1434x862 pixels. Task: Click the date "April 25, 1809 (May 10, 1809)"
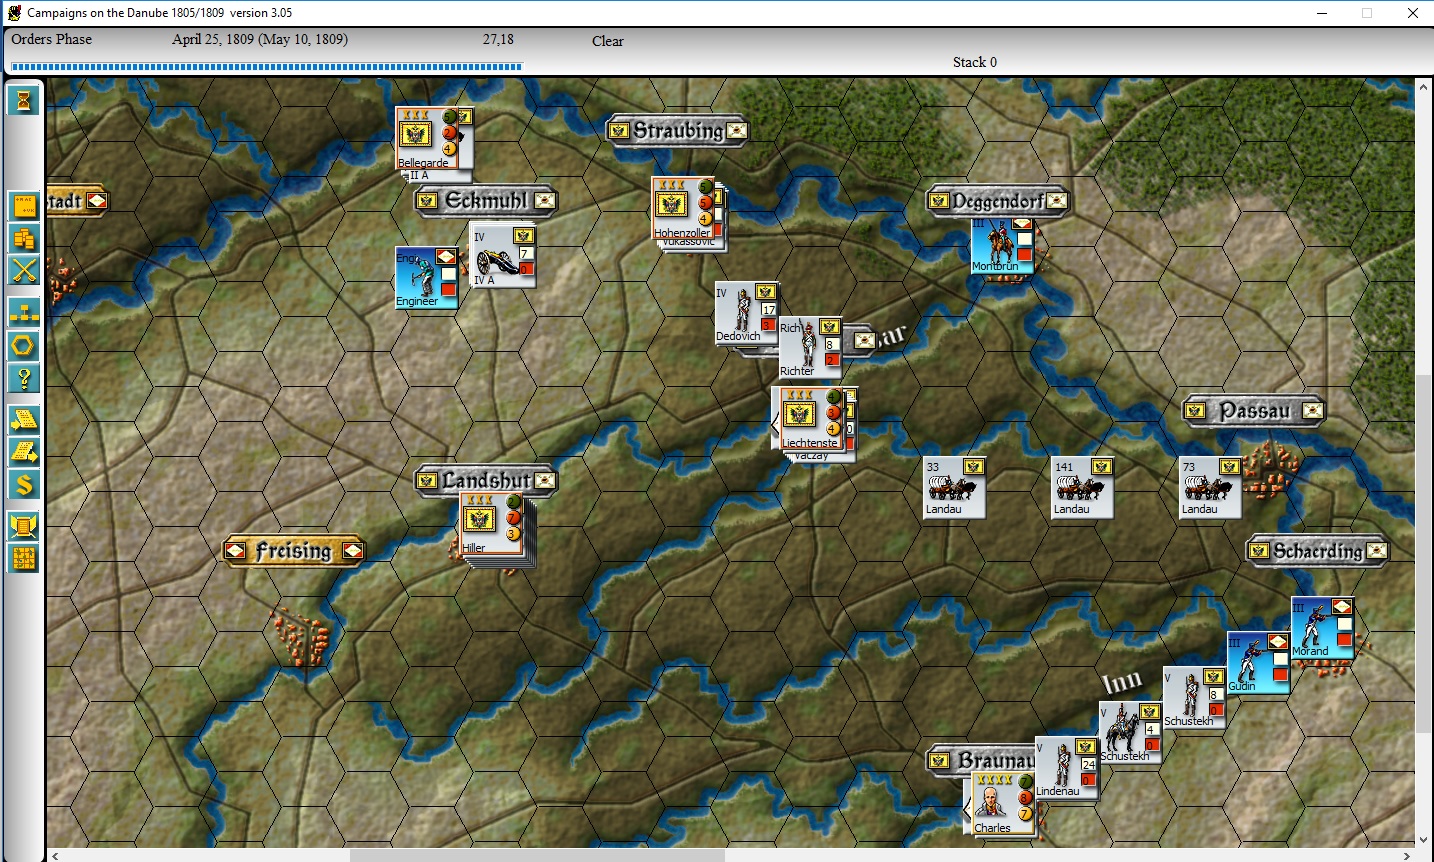tap(260, 39)
